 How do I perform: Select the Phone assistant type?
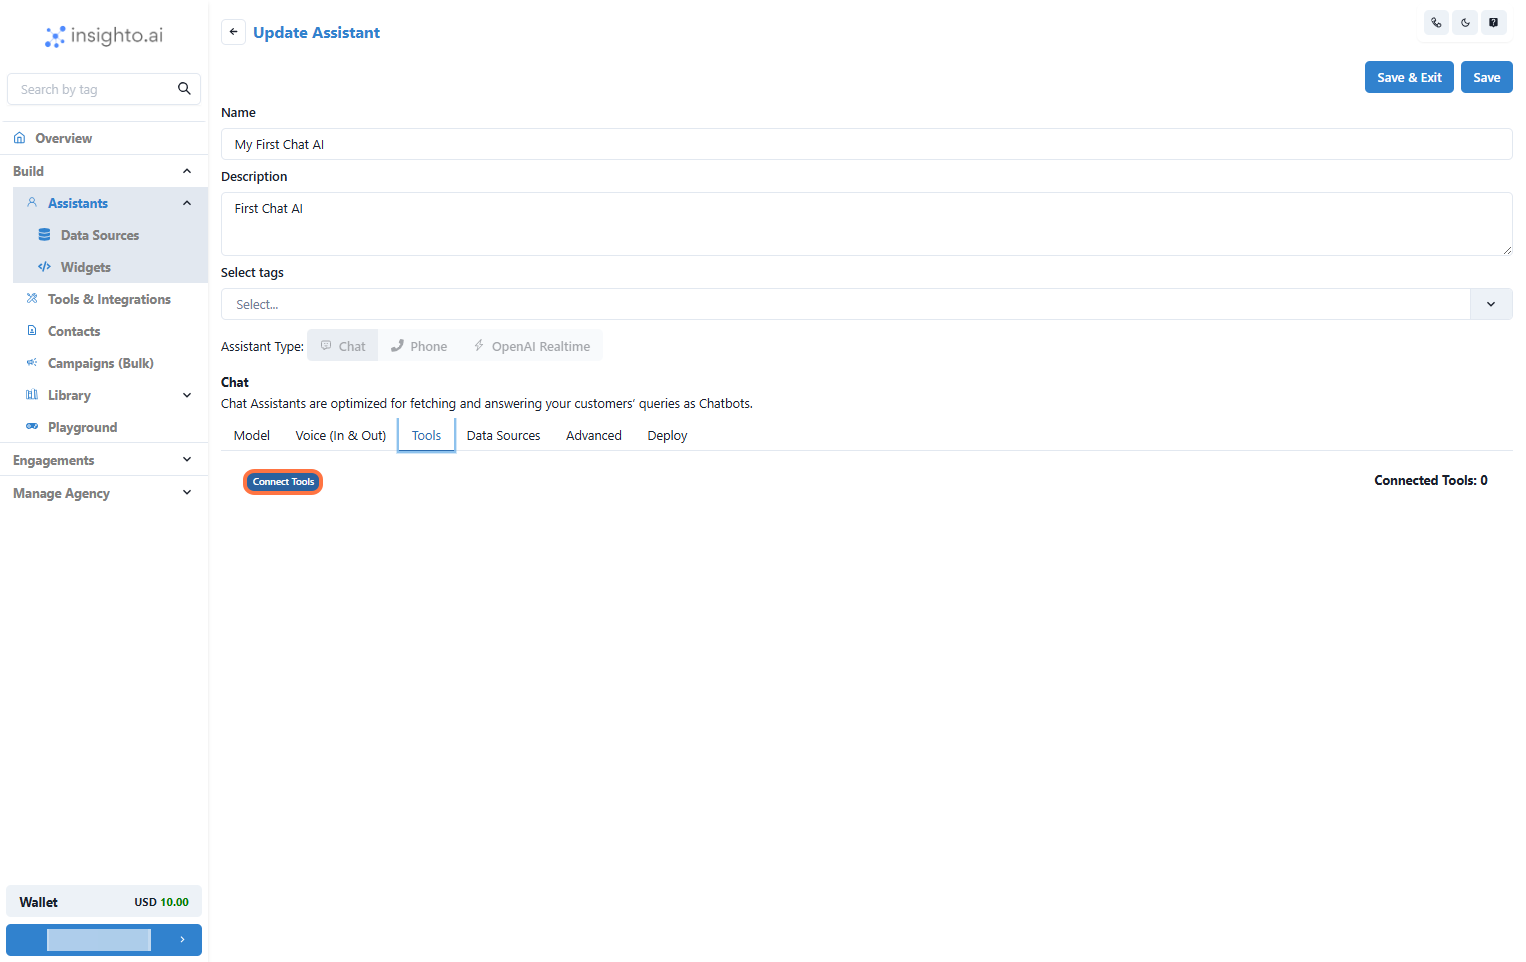[418, 345]
